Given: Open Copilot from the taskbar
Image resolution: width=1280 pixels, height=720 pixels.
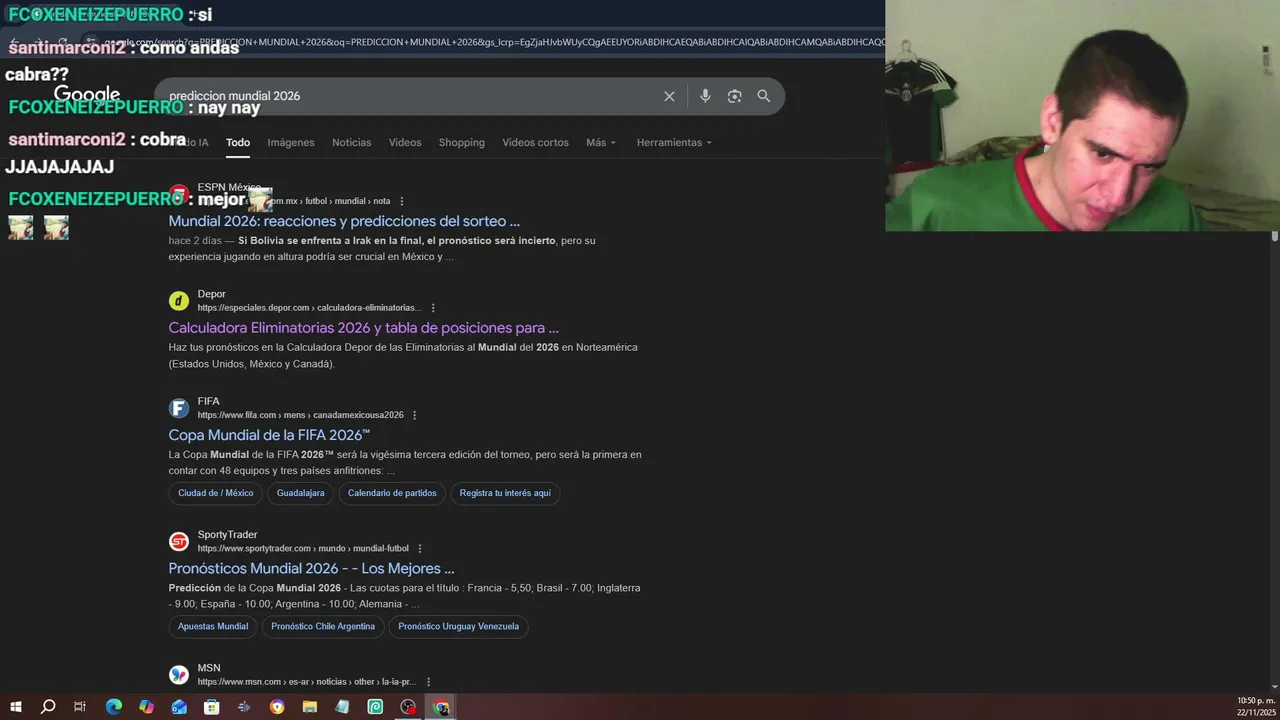Looking at the screenshot, I should pyautogui.click(x=147, y=707).
